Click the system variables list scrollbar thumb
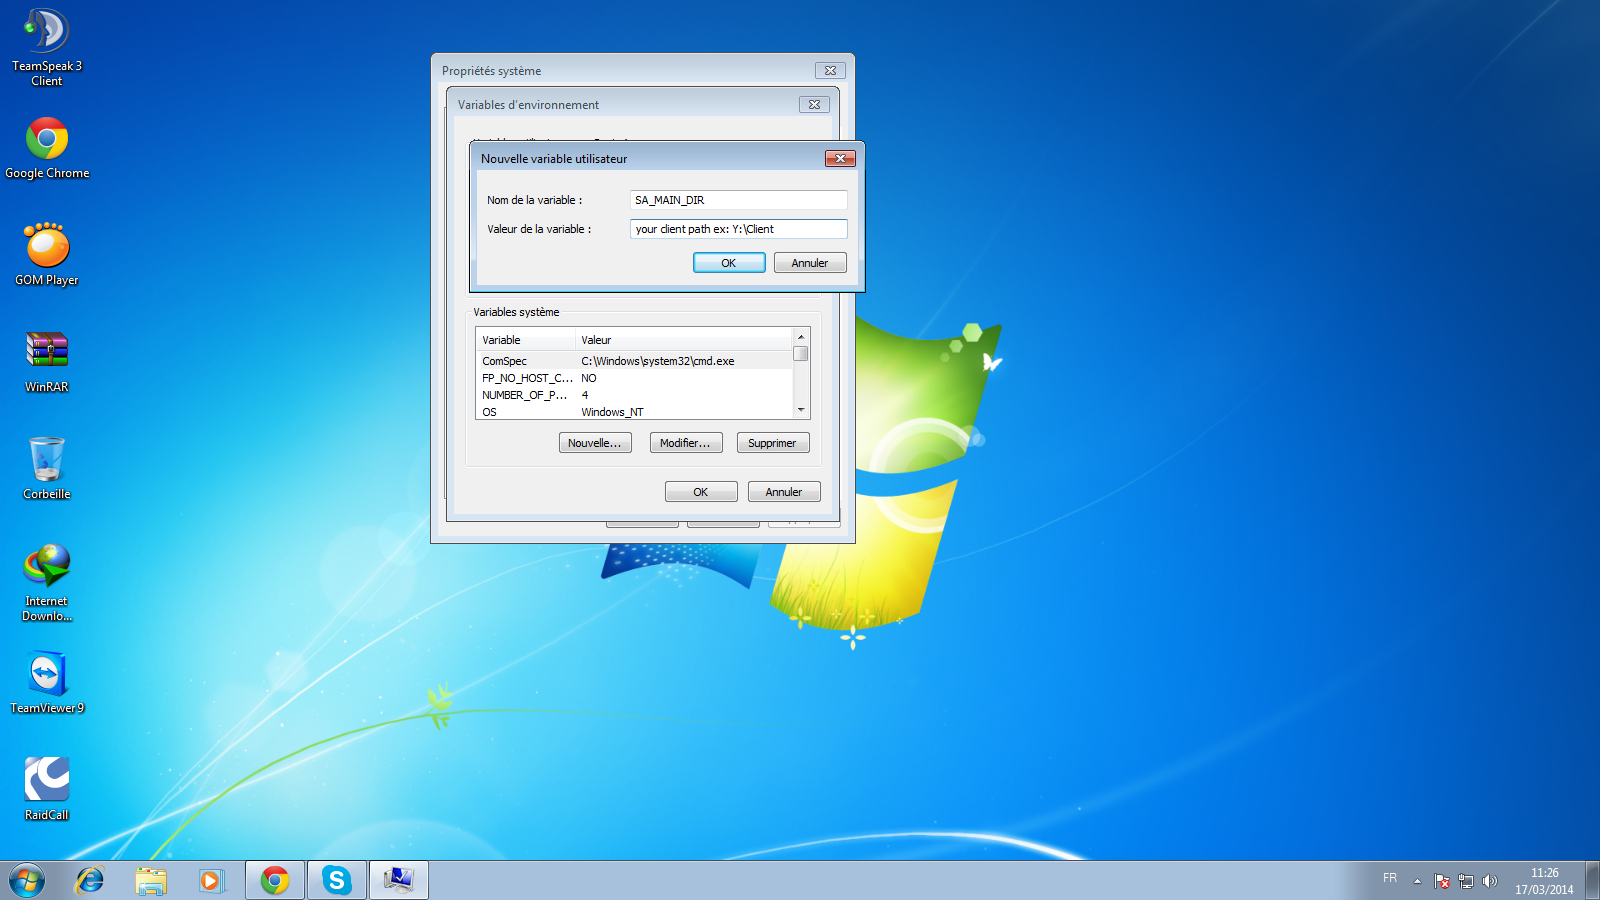This screenshot has height=900, width=1600. (x=801, y=354)
